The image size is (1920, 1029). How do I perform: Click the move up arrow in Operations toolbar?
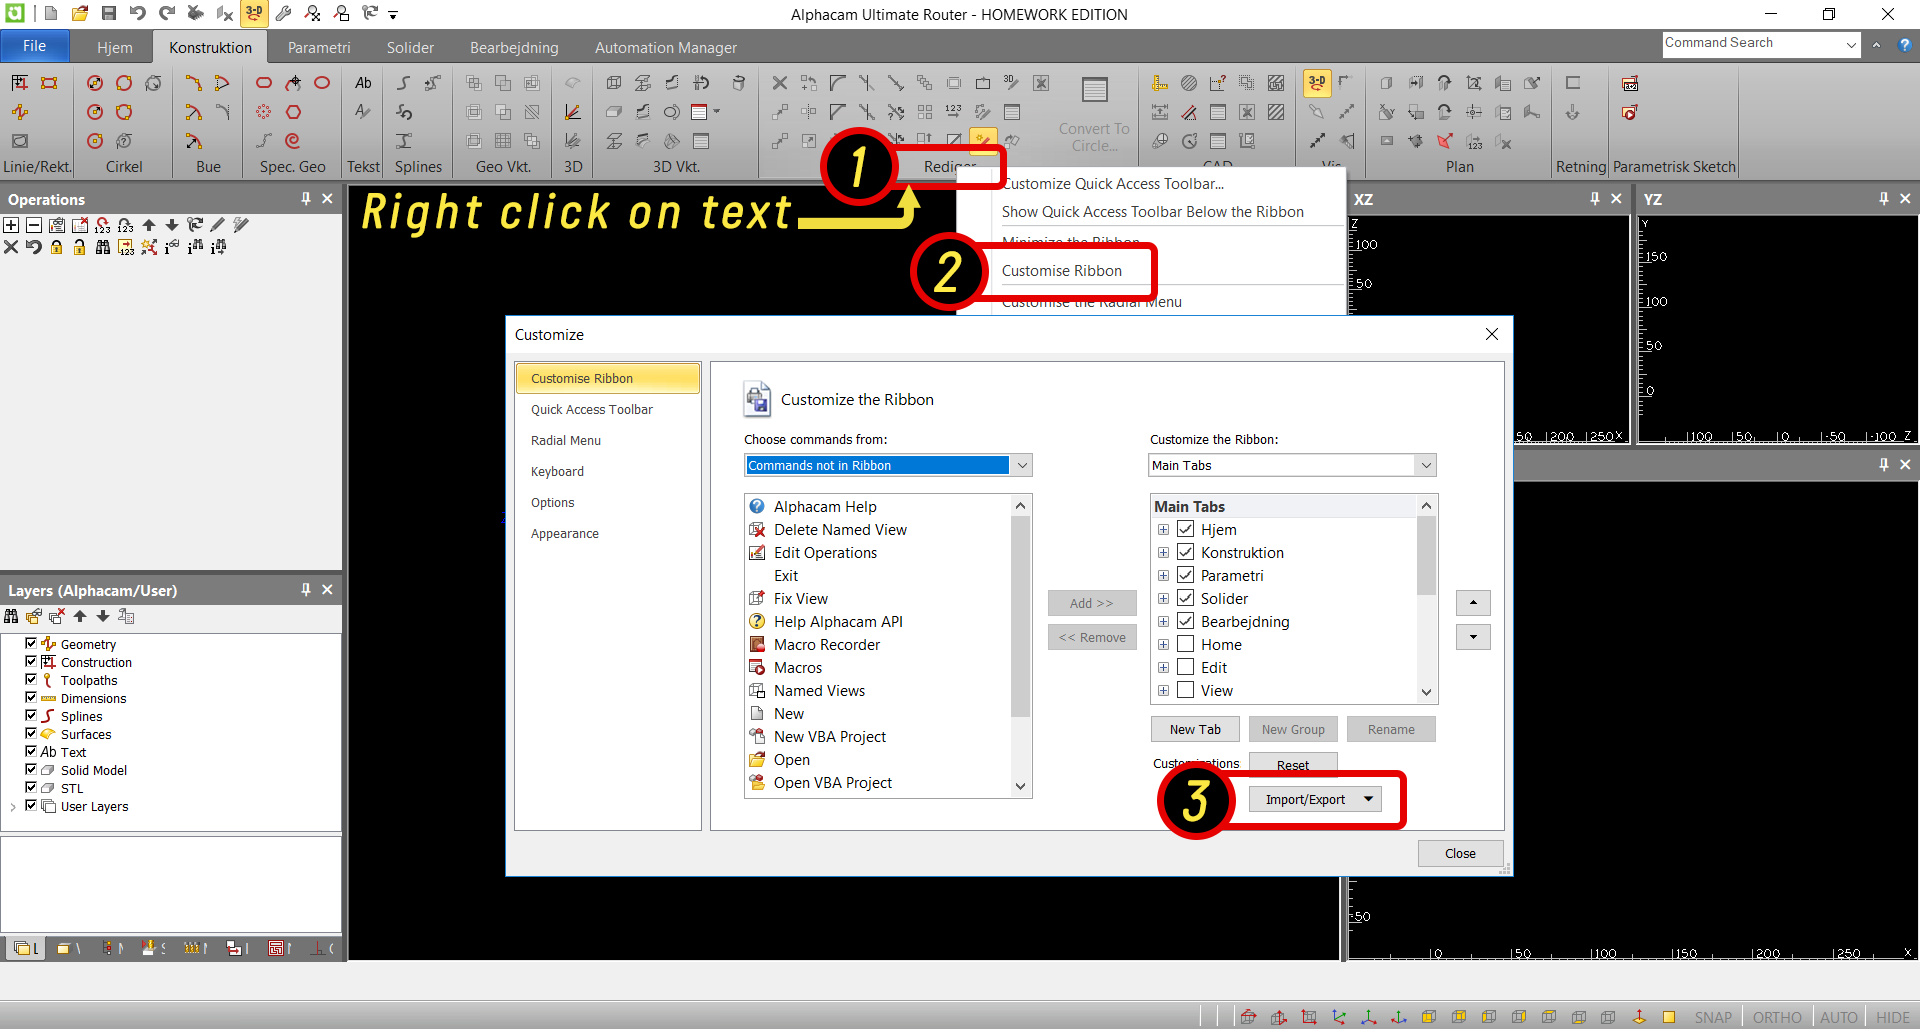[149, 225]
